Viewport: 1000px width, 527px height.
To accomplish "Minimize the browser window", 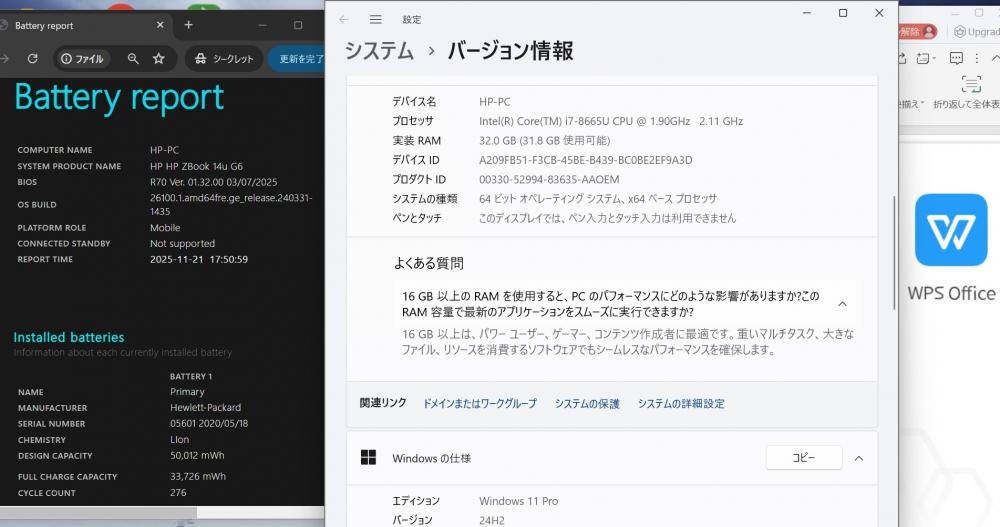I will tap(262, 25).
